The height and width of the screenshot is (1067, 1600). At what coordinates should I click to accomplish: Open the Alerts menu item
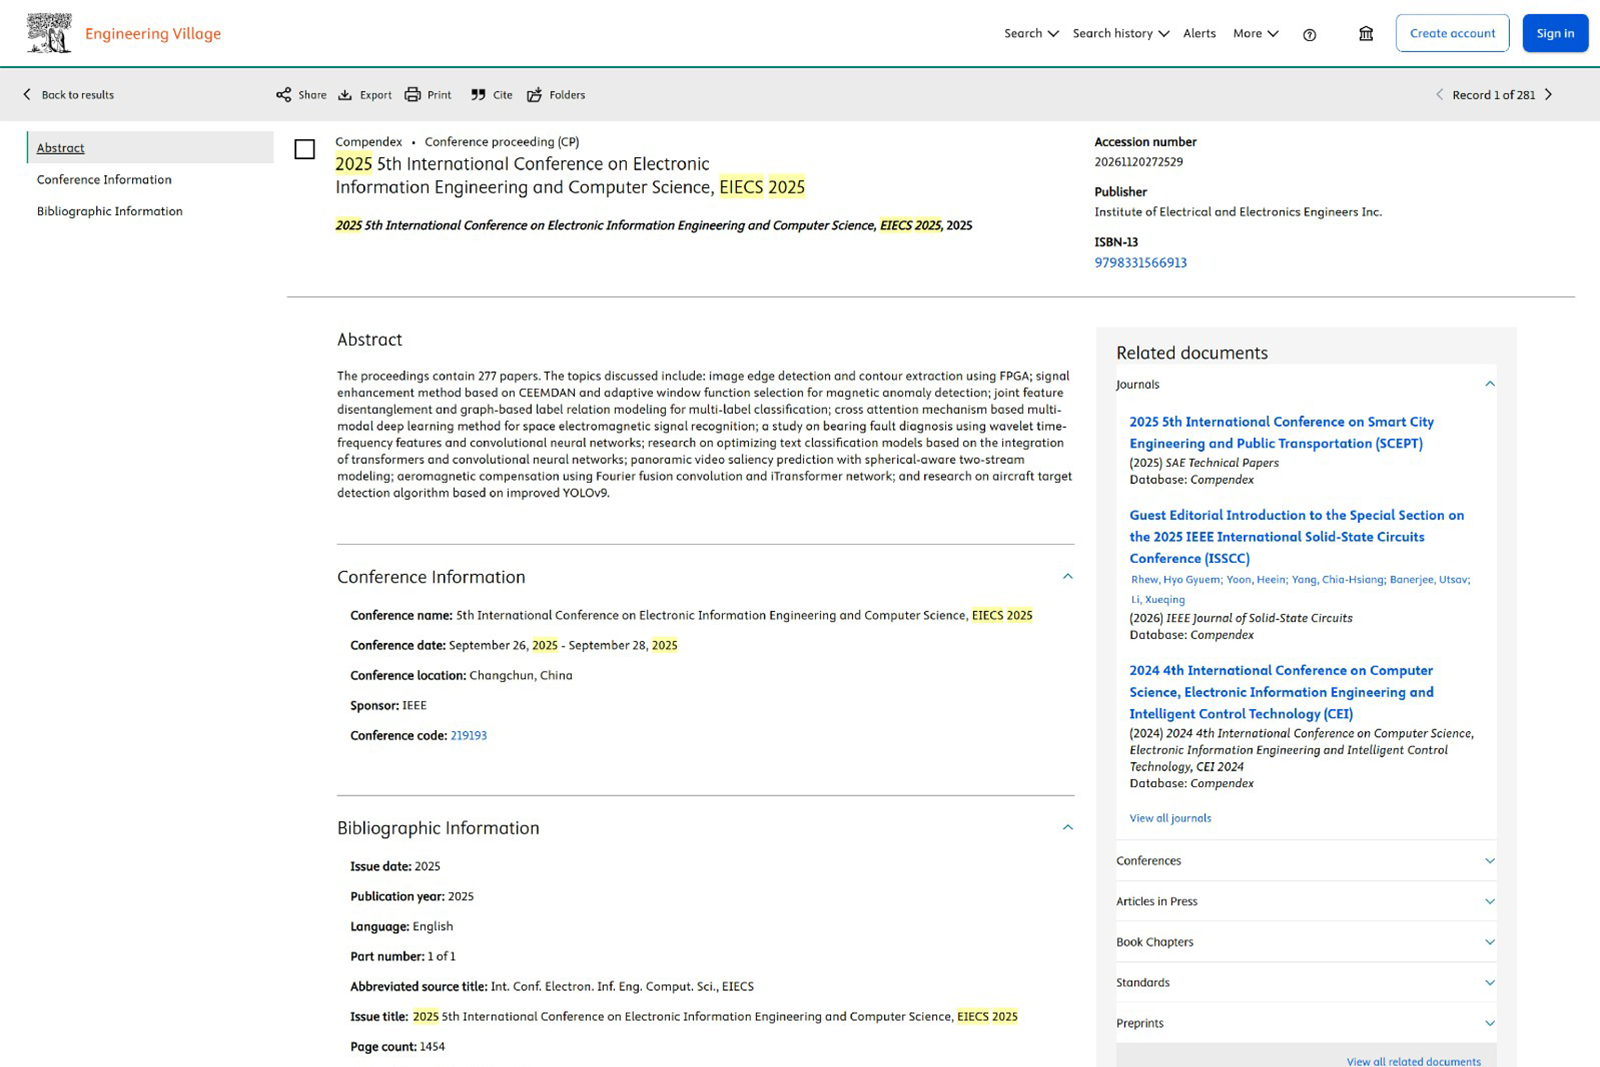coord(1200,34)
